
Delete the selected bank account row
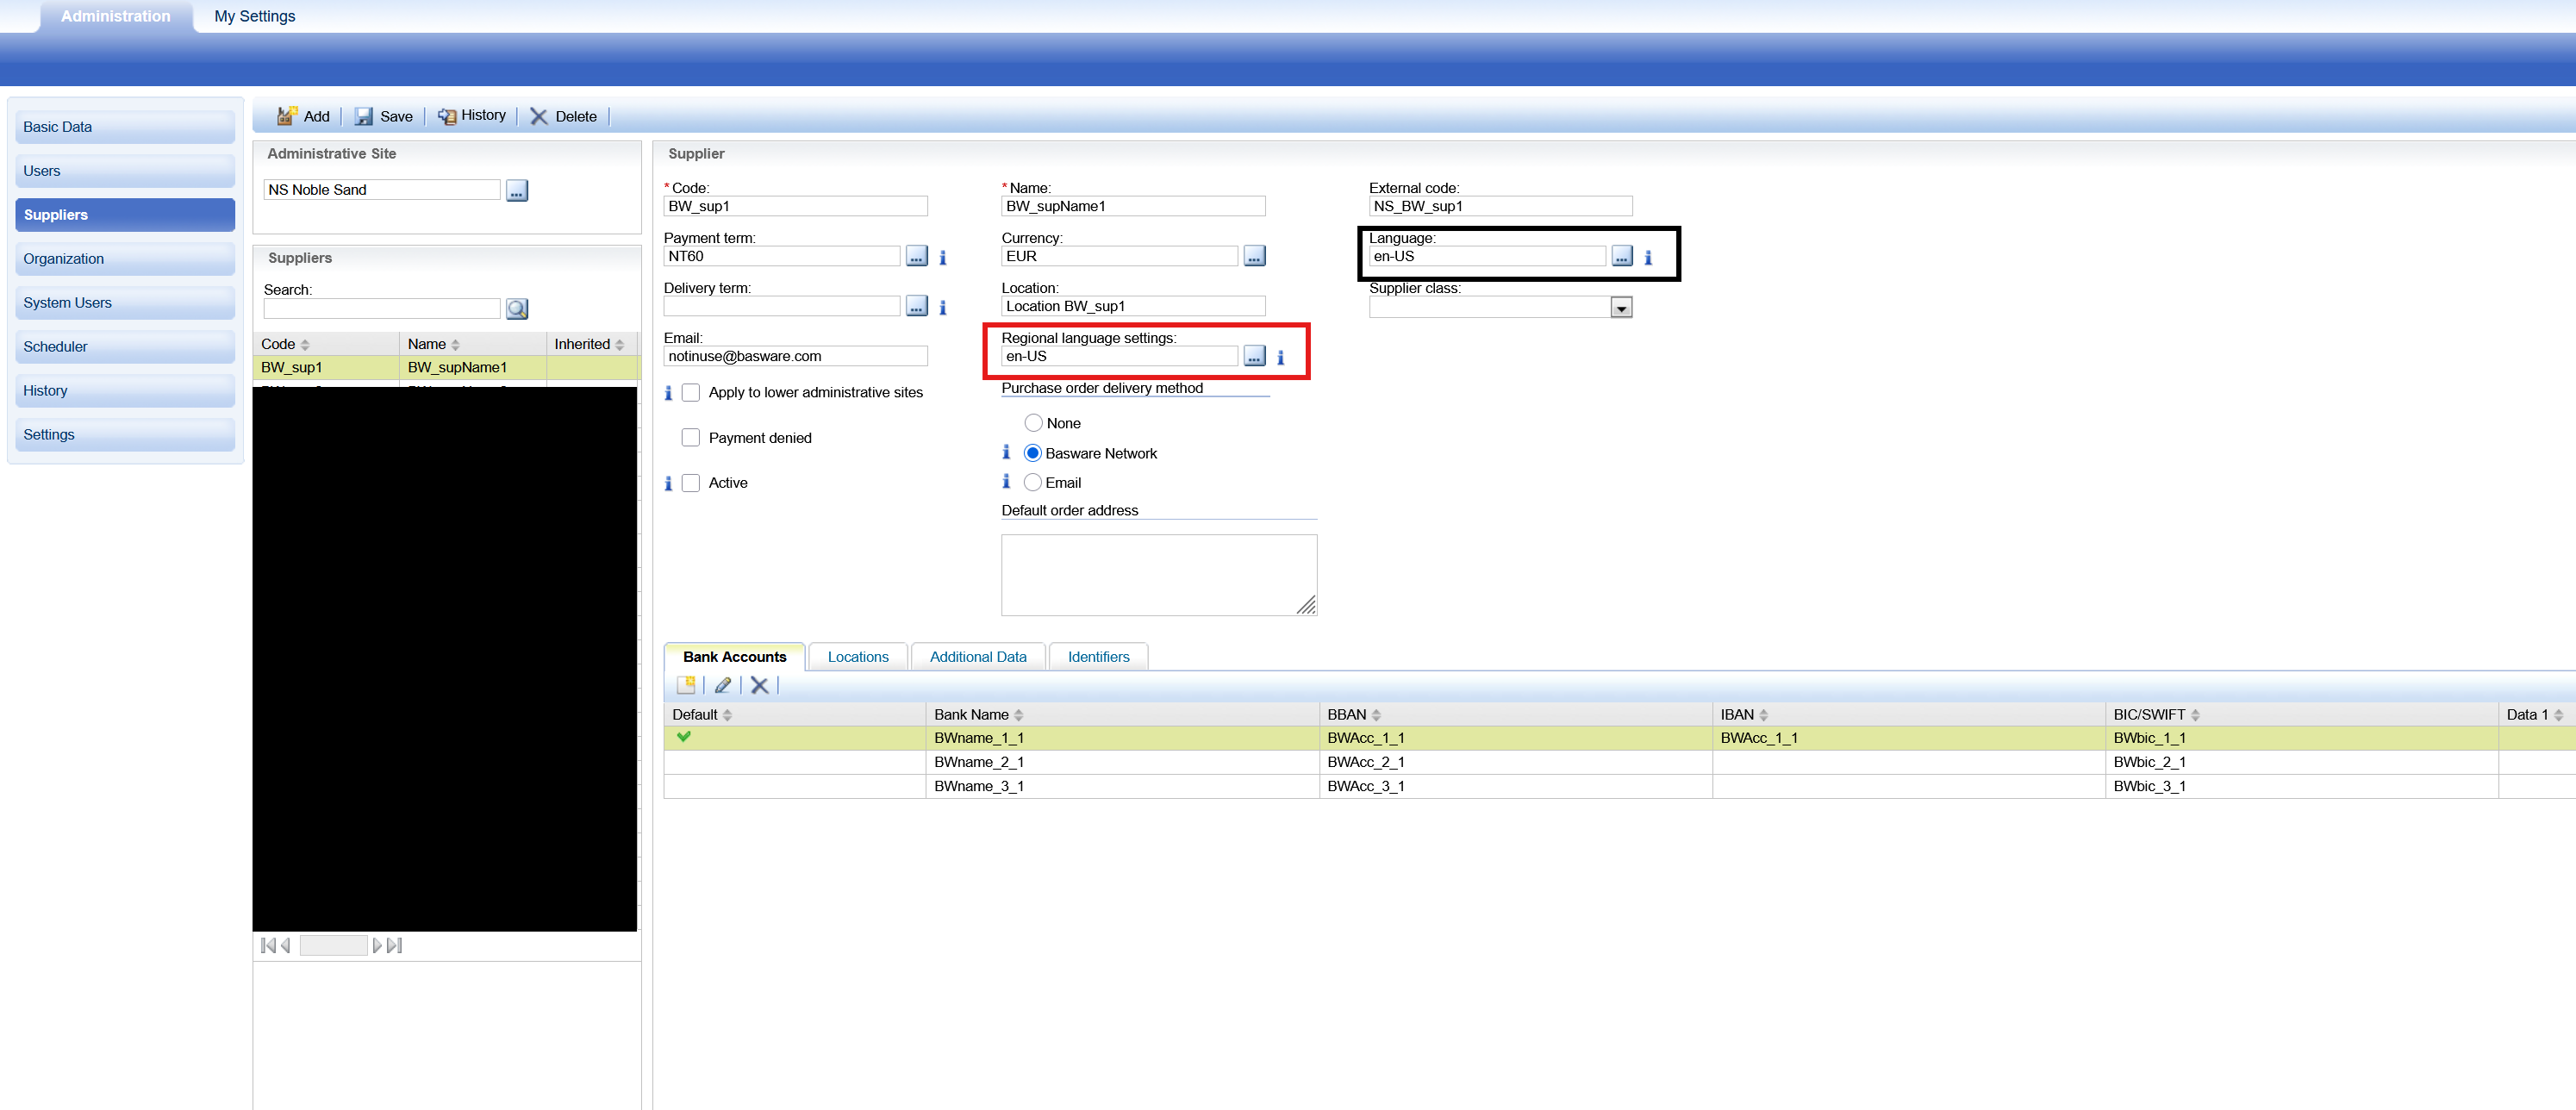point(759,685)
